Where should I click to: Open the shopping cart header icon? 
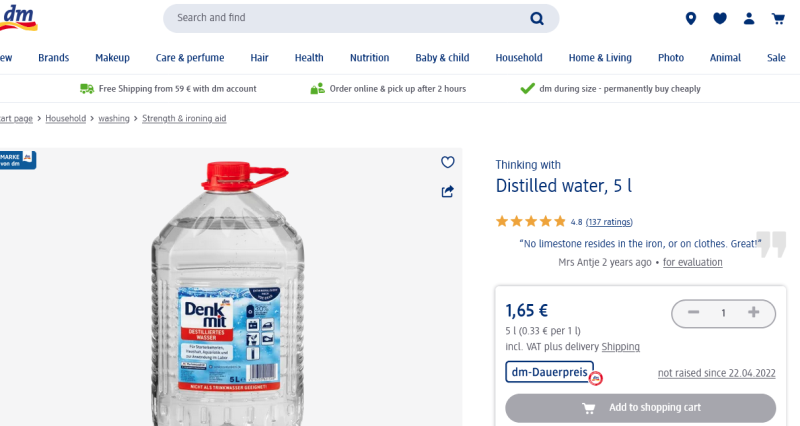coord(778,18)
